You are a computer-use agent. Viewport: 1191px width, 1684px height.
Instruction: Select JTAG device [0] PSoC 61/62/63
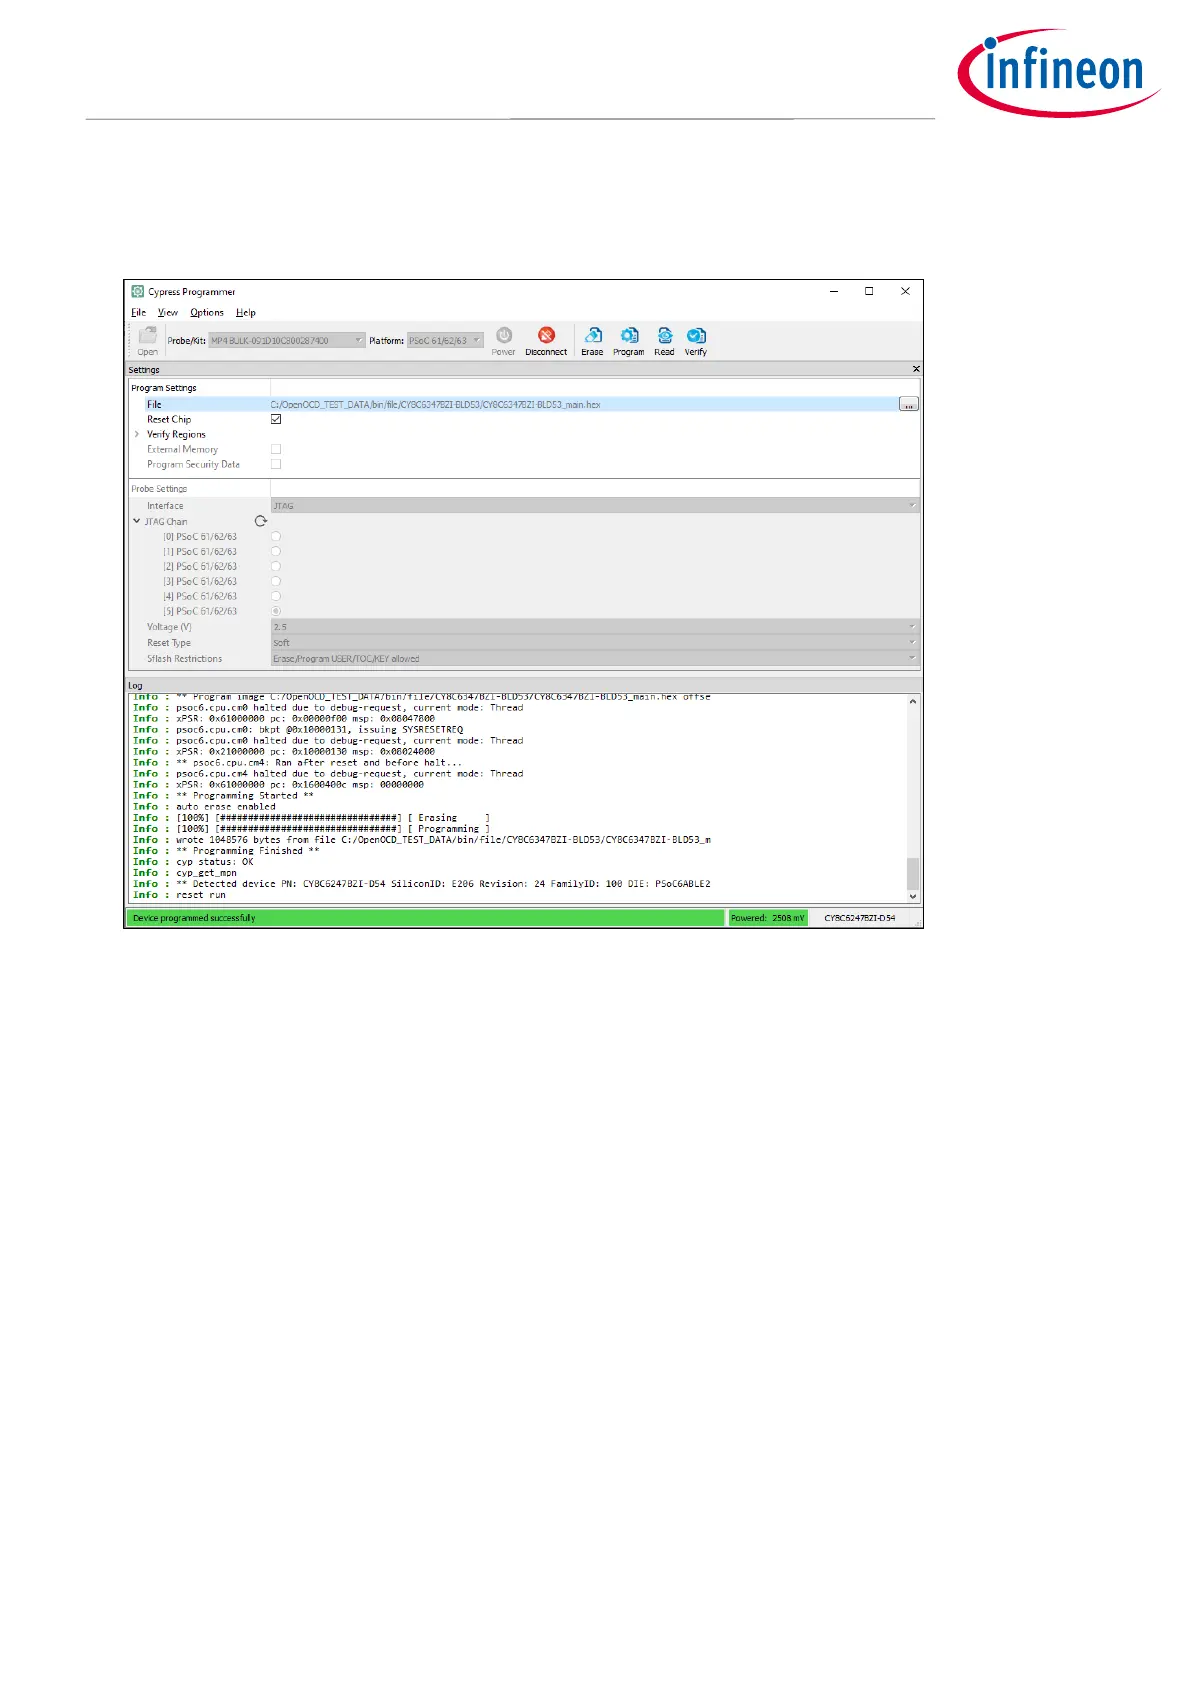276,537
